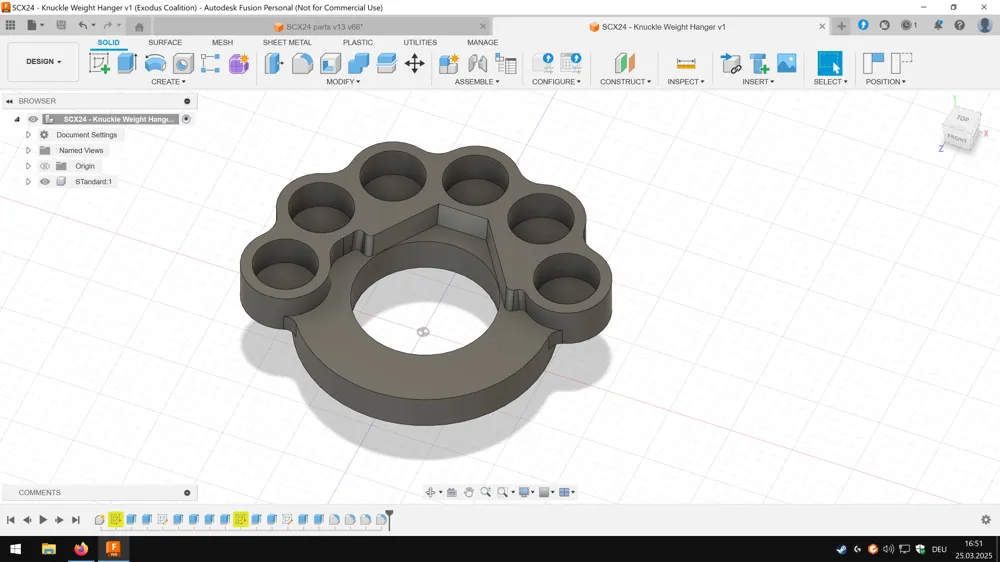Switch to the SURFACE tab
1000x562 pixels.
[165, 42]
